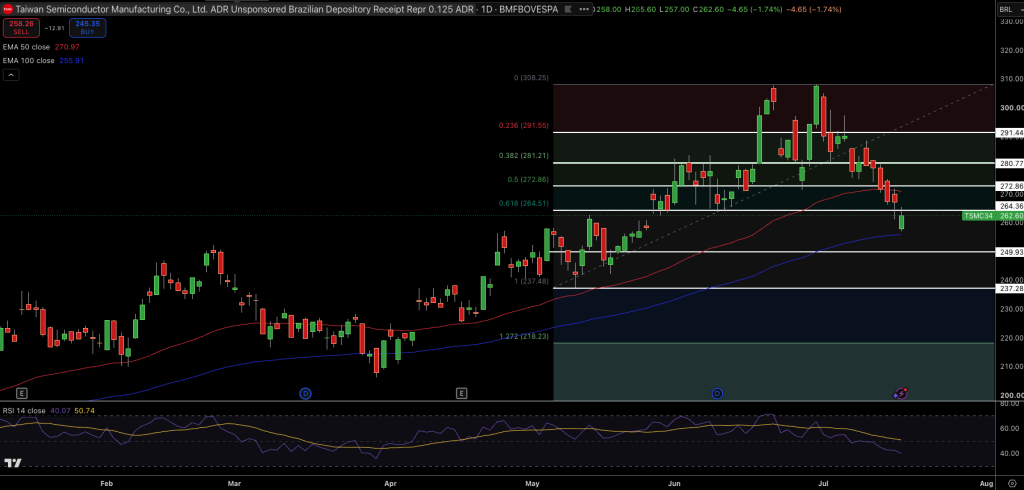Select the Fibonacci 1 (237.48) level label
This screenshot has height=490, width=1024.
click(530, 281)
